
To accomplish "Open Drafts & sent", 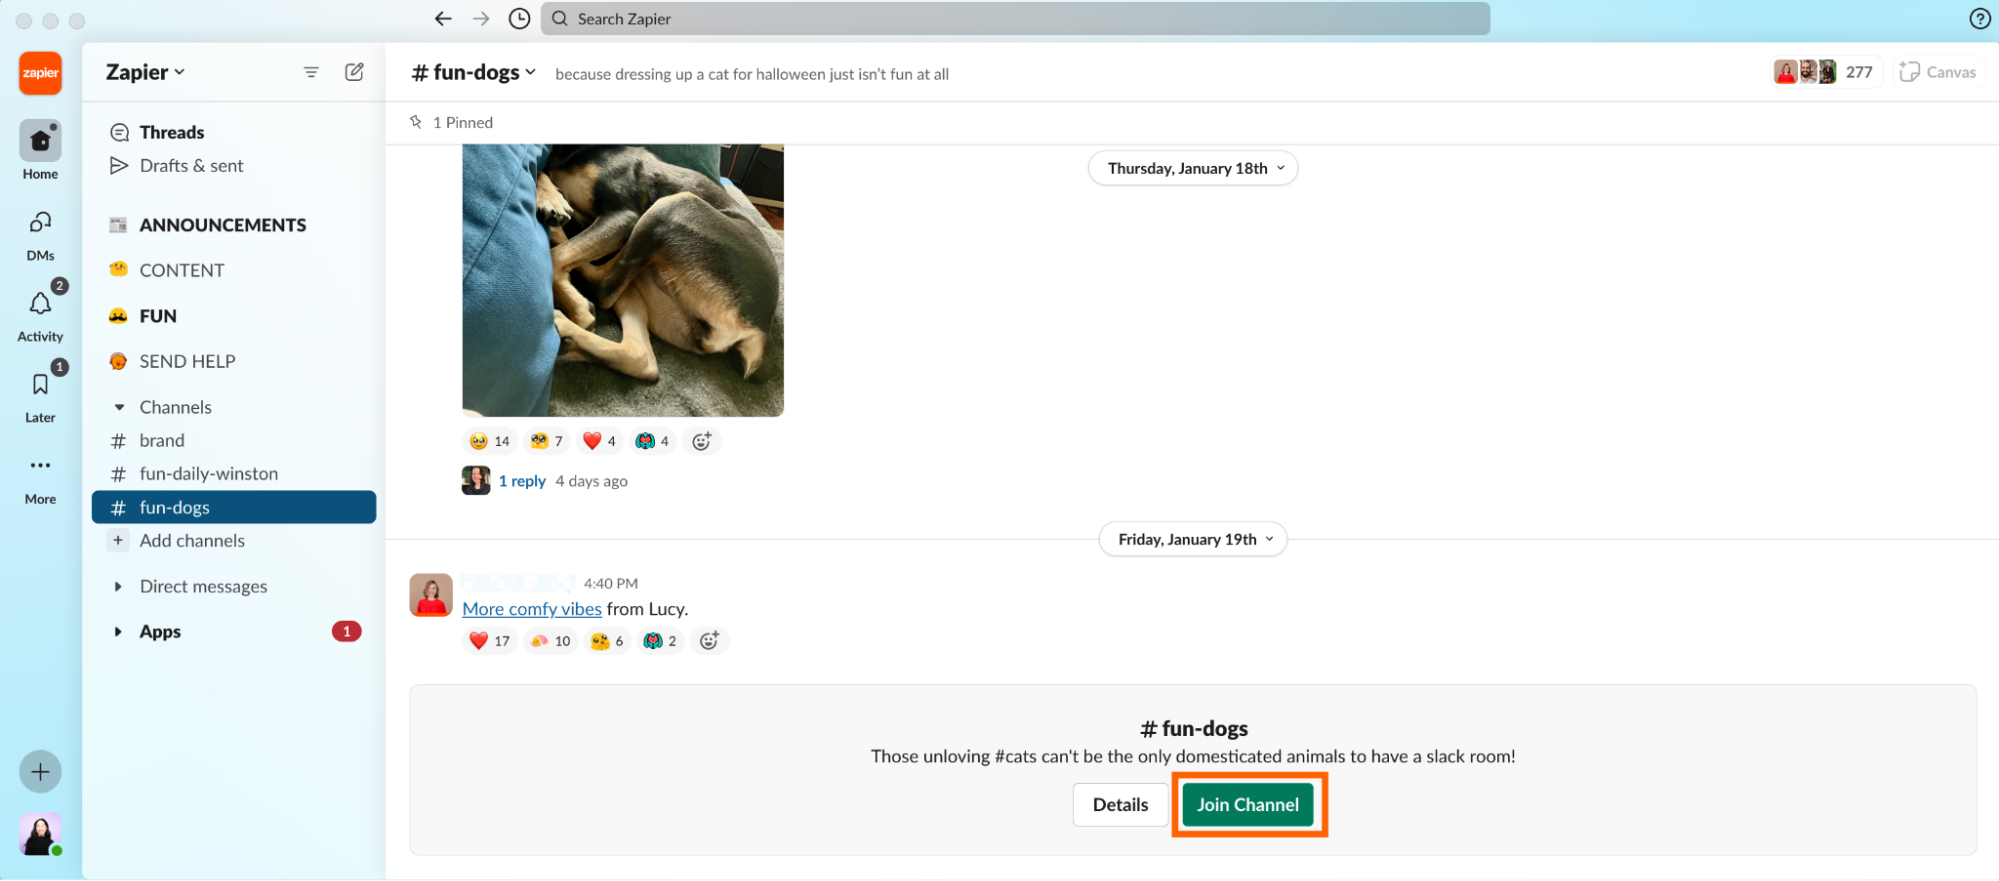I will point(191,166).
